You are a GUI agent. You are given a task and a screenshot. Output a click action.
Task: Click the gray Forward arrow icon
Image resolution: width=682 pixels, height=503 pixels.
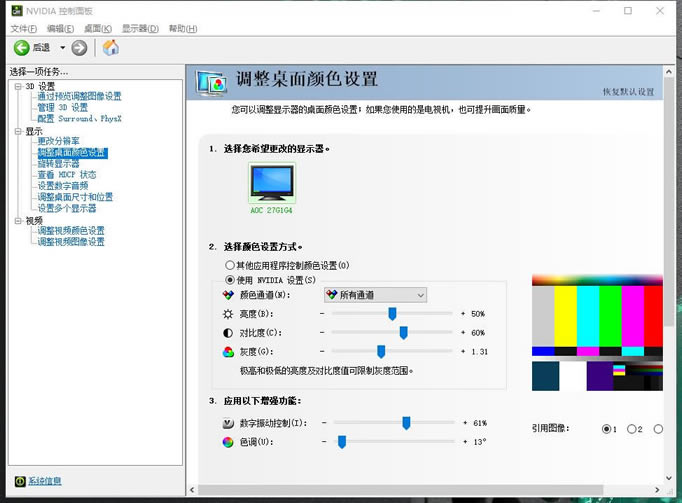coord(79,48)
